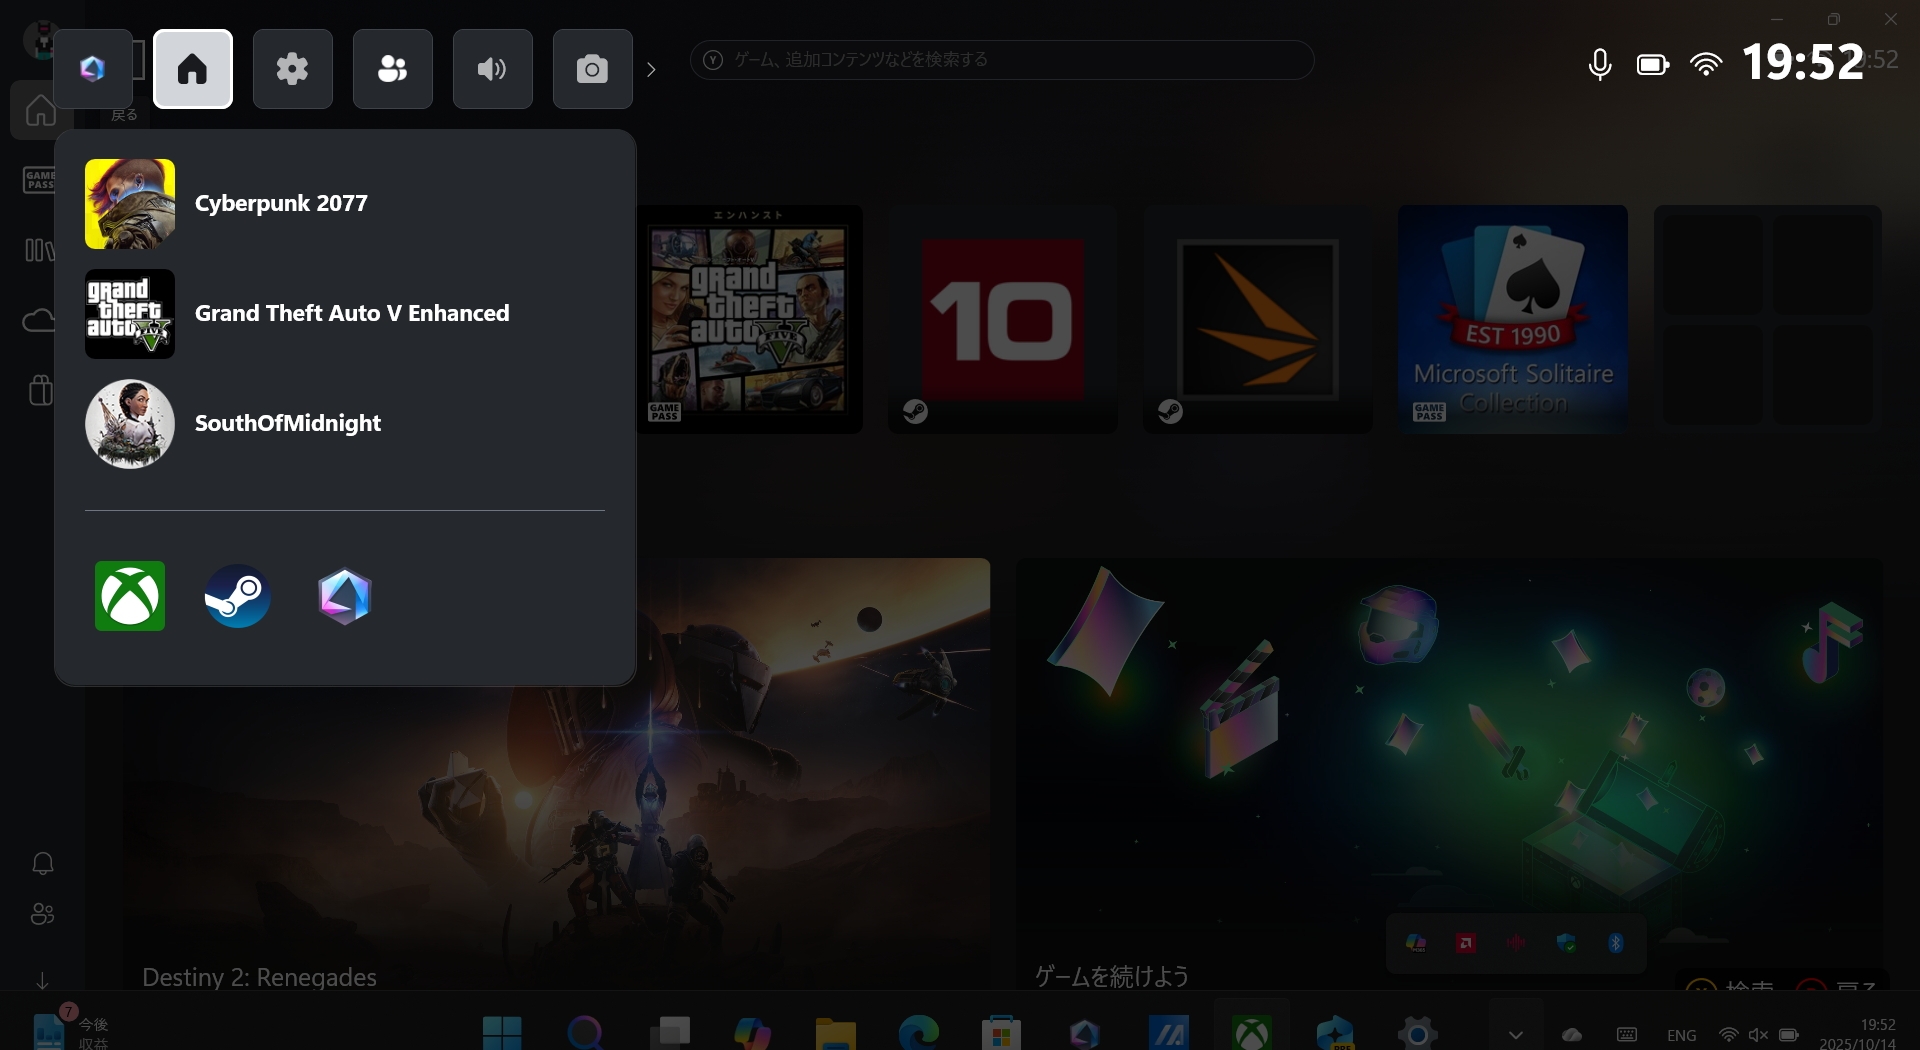Viewport: 1920px width, 1050px height.
Task: Open the capture camera icon in the top bar
Action: 591,68
